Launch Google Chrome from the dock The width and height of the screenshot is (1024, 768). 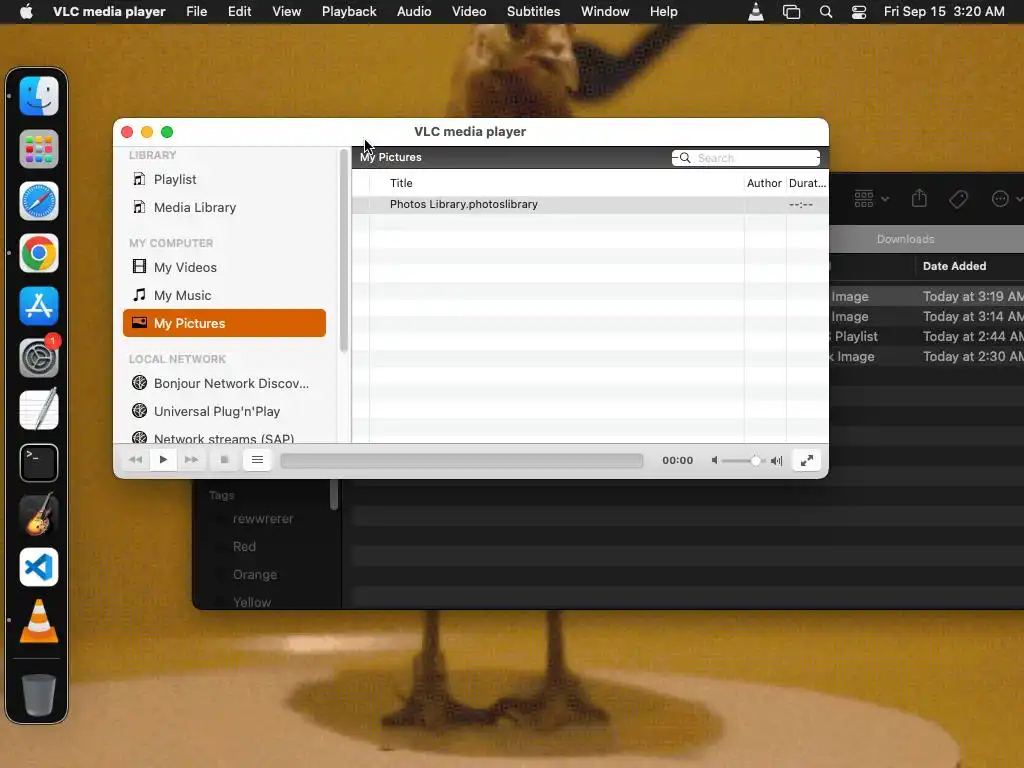[x=39, y=253]
